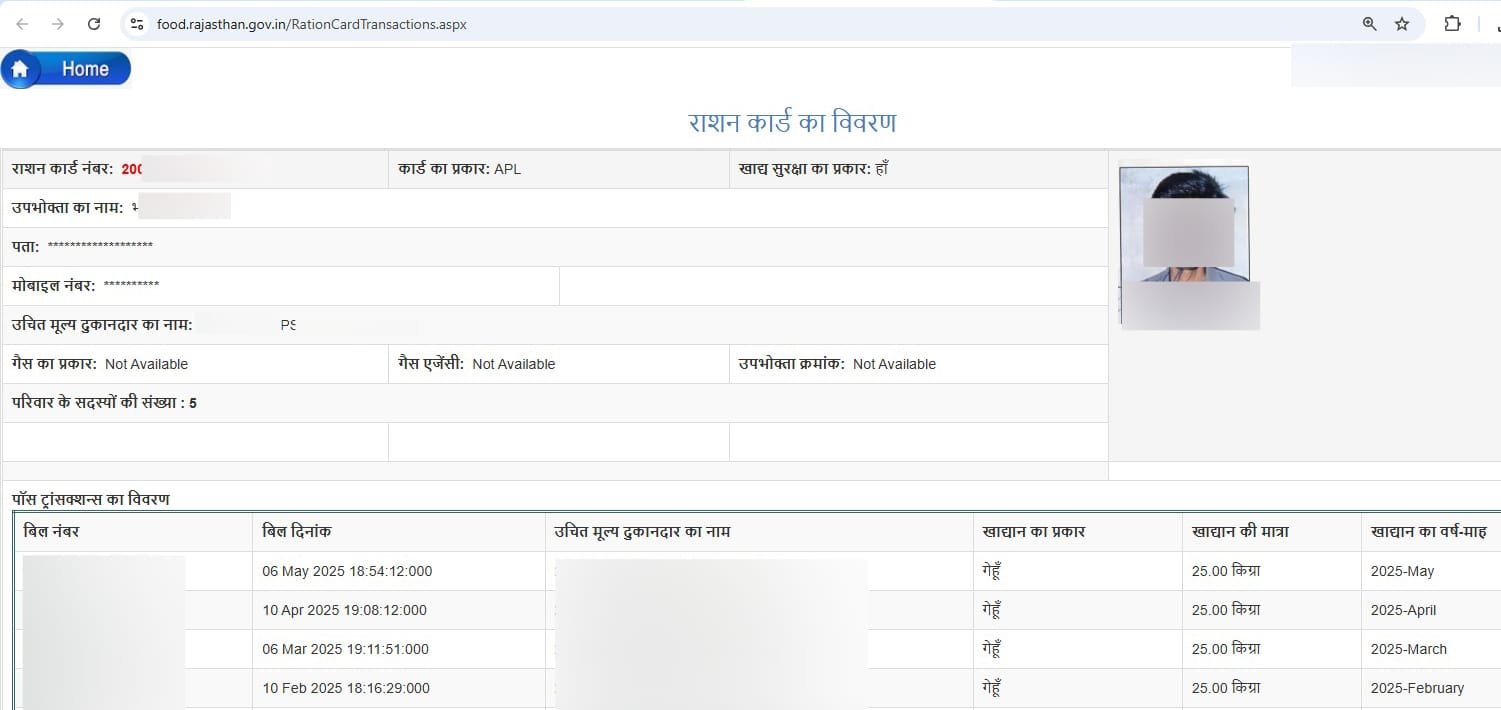Image resolution: width=1501 pixels, height=710 pixels.
Task: Click the red ration card number
Action: pyautogui.click(x=132, y=169)
